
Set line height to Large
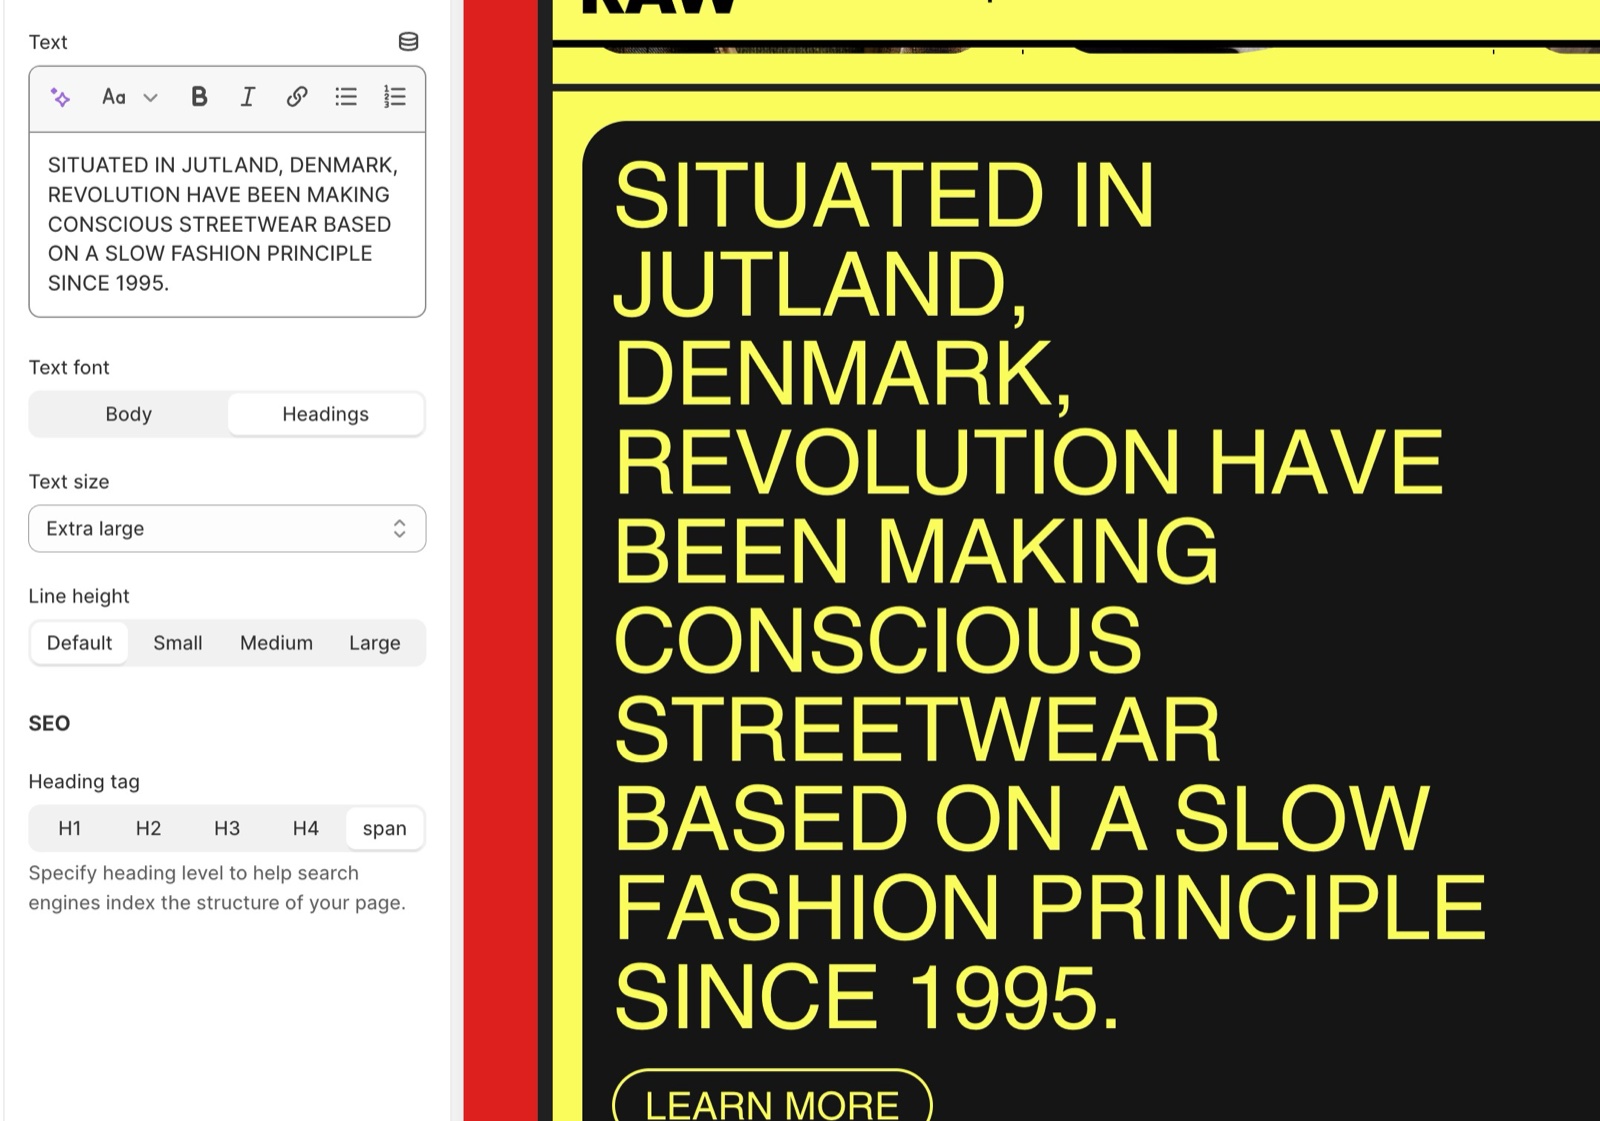pyautogui.click(x=375, y=643)
